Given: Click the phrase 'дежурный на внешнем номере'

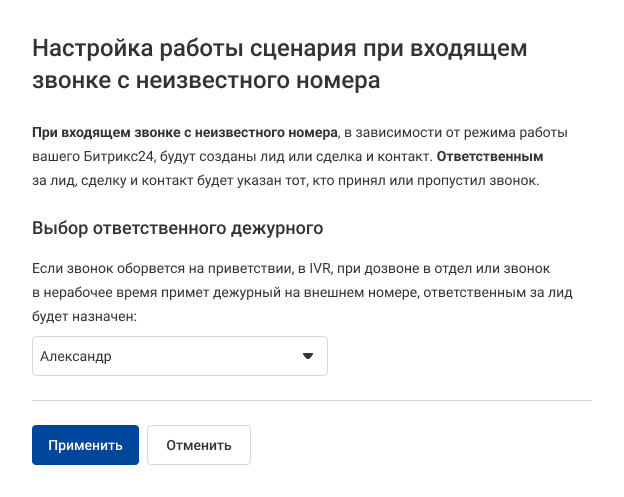Looking at the screenshot, I should click(x=300, y=292).
